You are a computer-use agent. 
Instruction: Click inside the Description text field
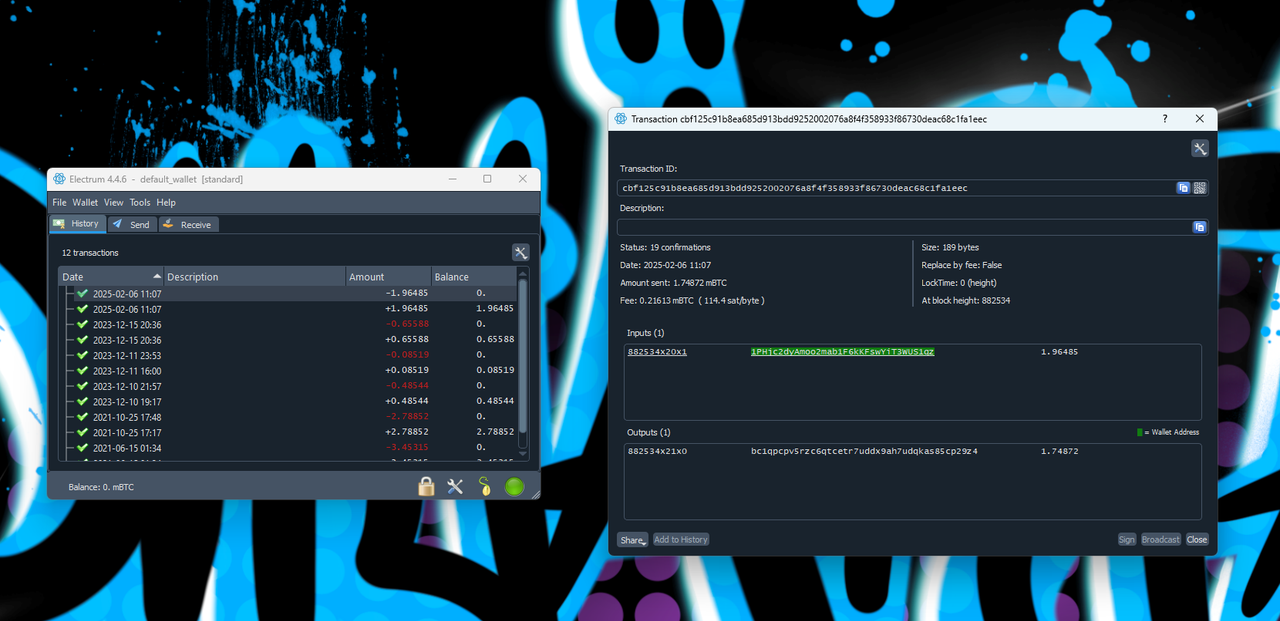point(904,227)
